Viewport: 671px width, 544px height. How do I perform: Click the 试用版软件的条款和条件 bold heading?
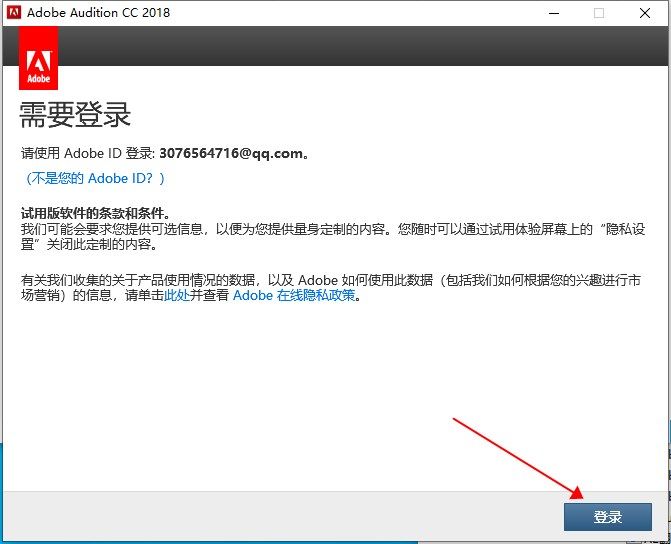click(x=95, y=213)
